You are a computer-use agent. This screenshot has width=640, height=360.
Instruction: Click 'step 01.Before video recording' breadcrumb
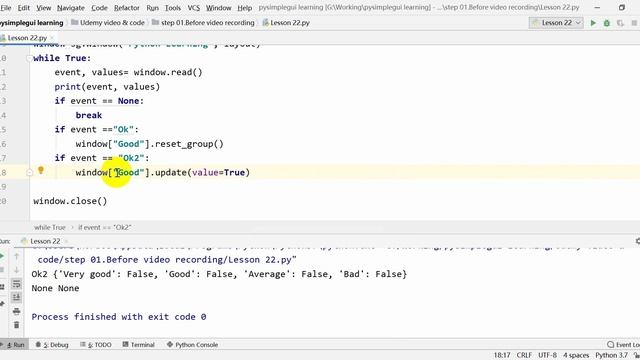point(203,23)
